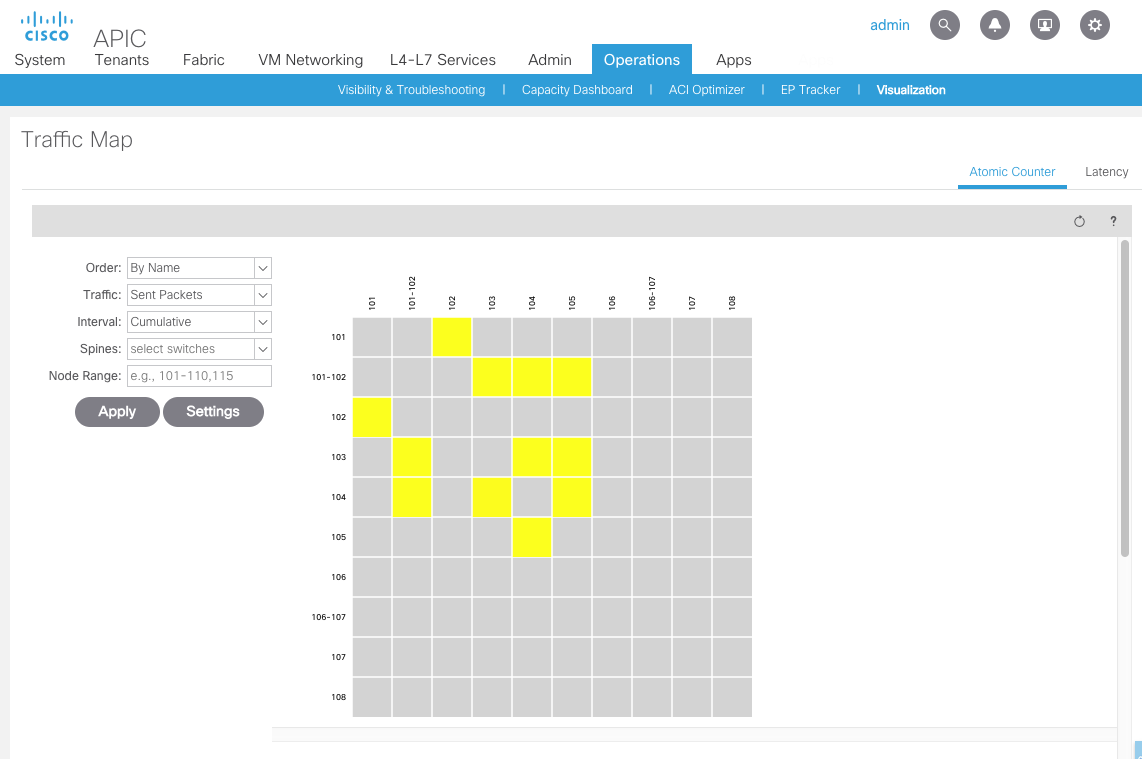Open the Traffic Sent Packets dropdown
Image resolution: width=1142 pixels, height=759 pixels.
tap(263, 295)
